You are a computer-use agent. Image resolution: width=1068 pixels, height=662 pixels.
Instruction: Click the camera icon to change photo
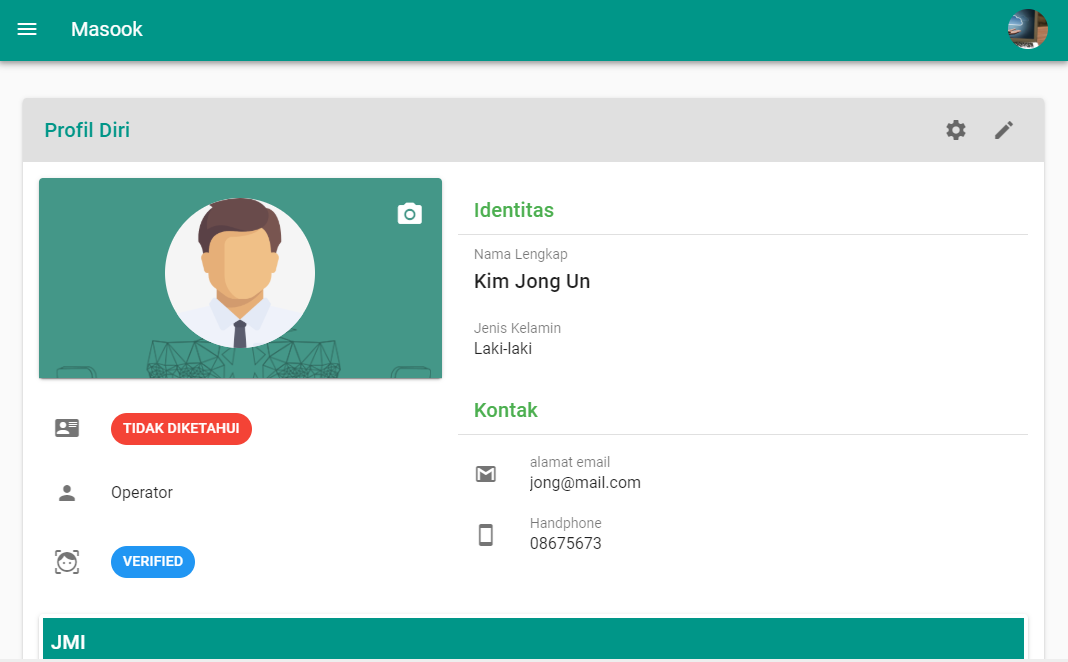click(x=410, y=213)
